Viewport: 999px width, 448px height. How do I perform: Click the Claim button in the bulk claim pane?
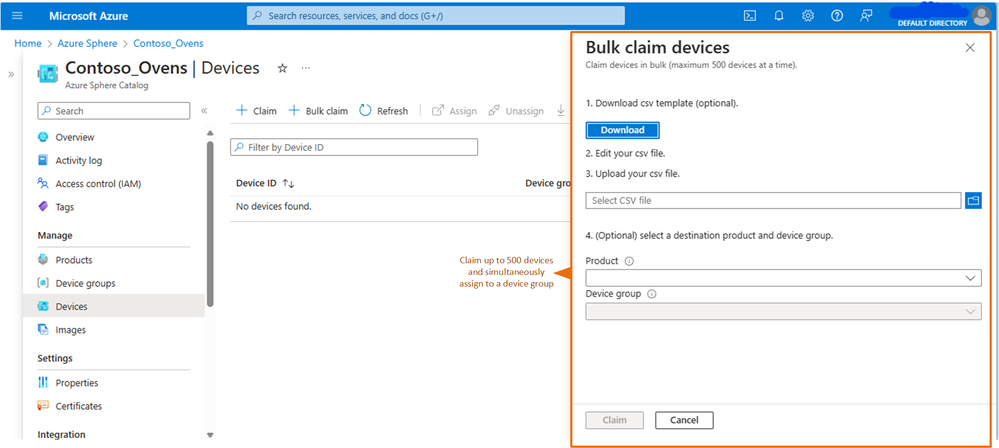[614, 420]
